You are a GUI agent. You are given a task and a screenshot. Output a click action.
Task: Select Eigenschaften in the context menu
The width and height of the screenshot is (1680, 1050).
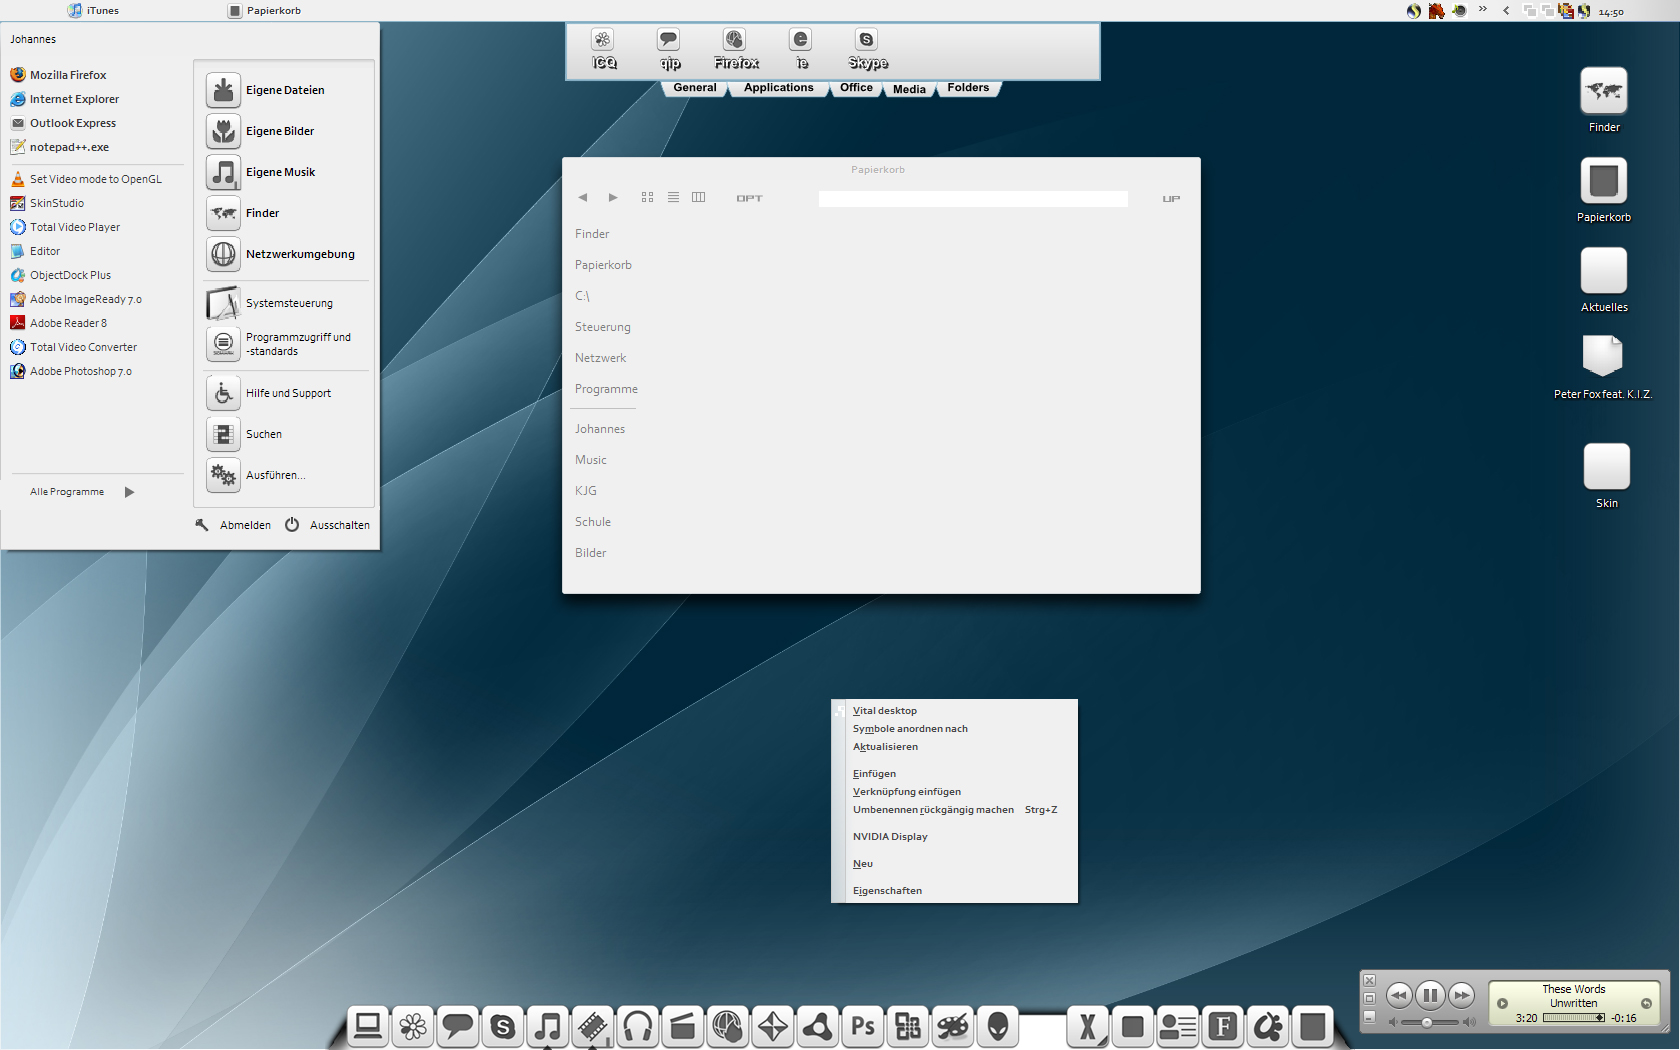[887, 891]
